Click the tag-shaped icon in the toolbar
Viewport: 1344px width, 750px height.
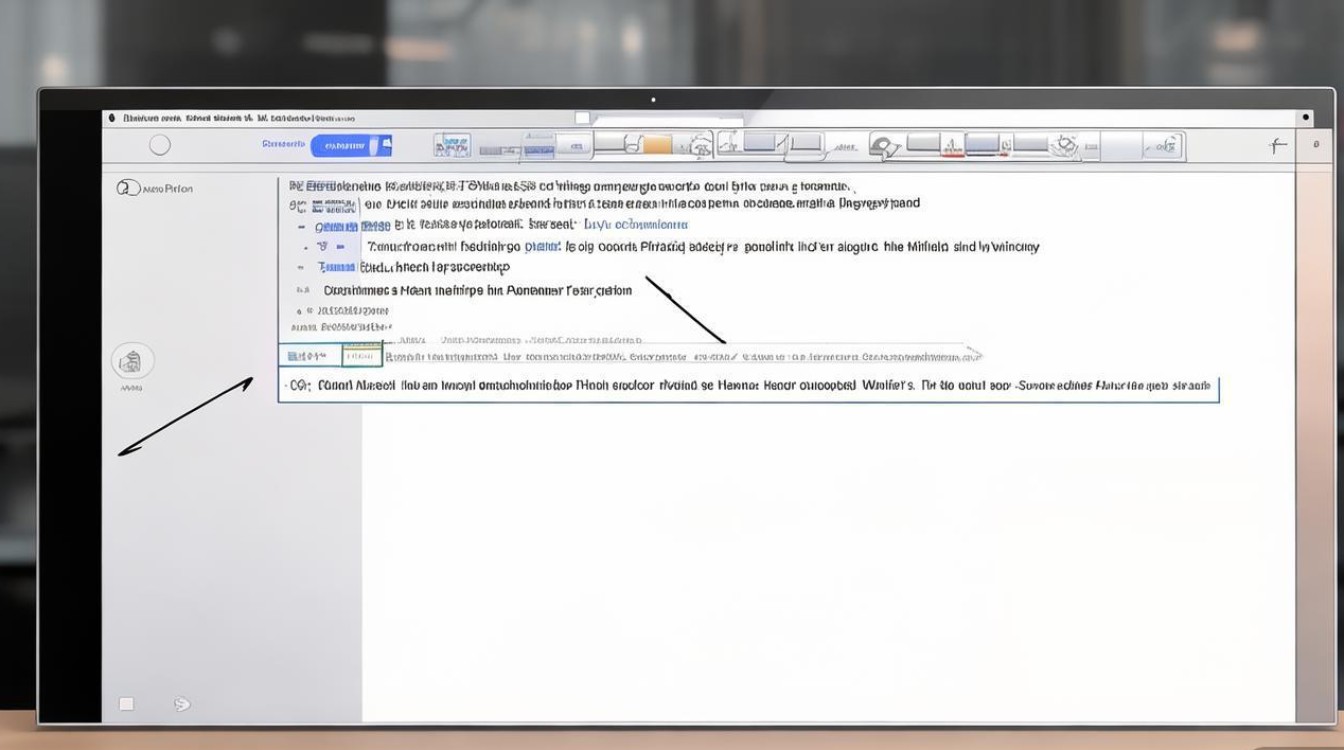pos(884,146)
